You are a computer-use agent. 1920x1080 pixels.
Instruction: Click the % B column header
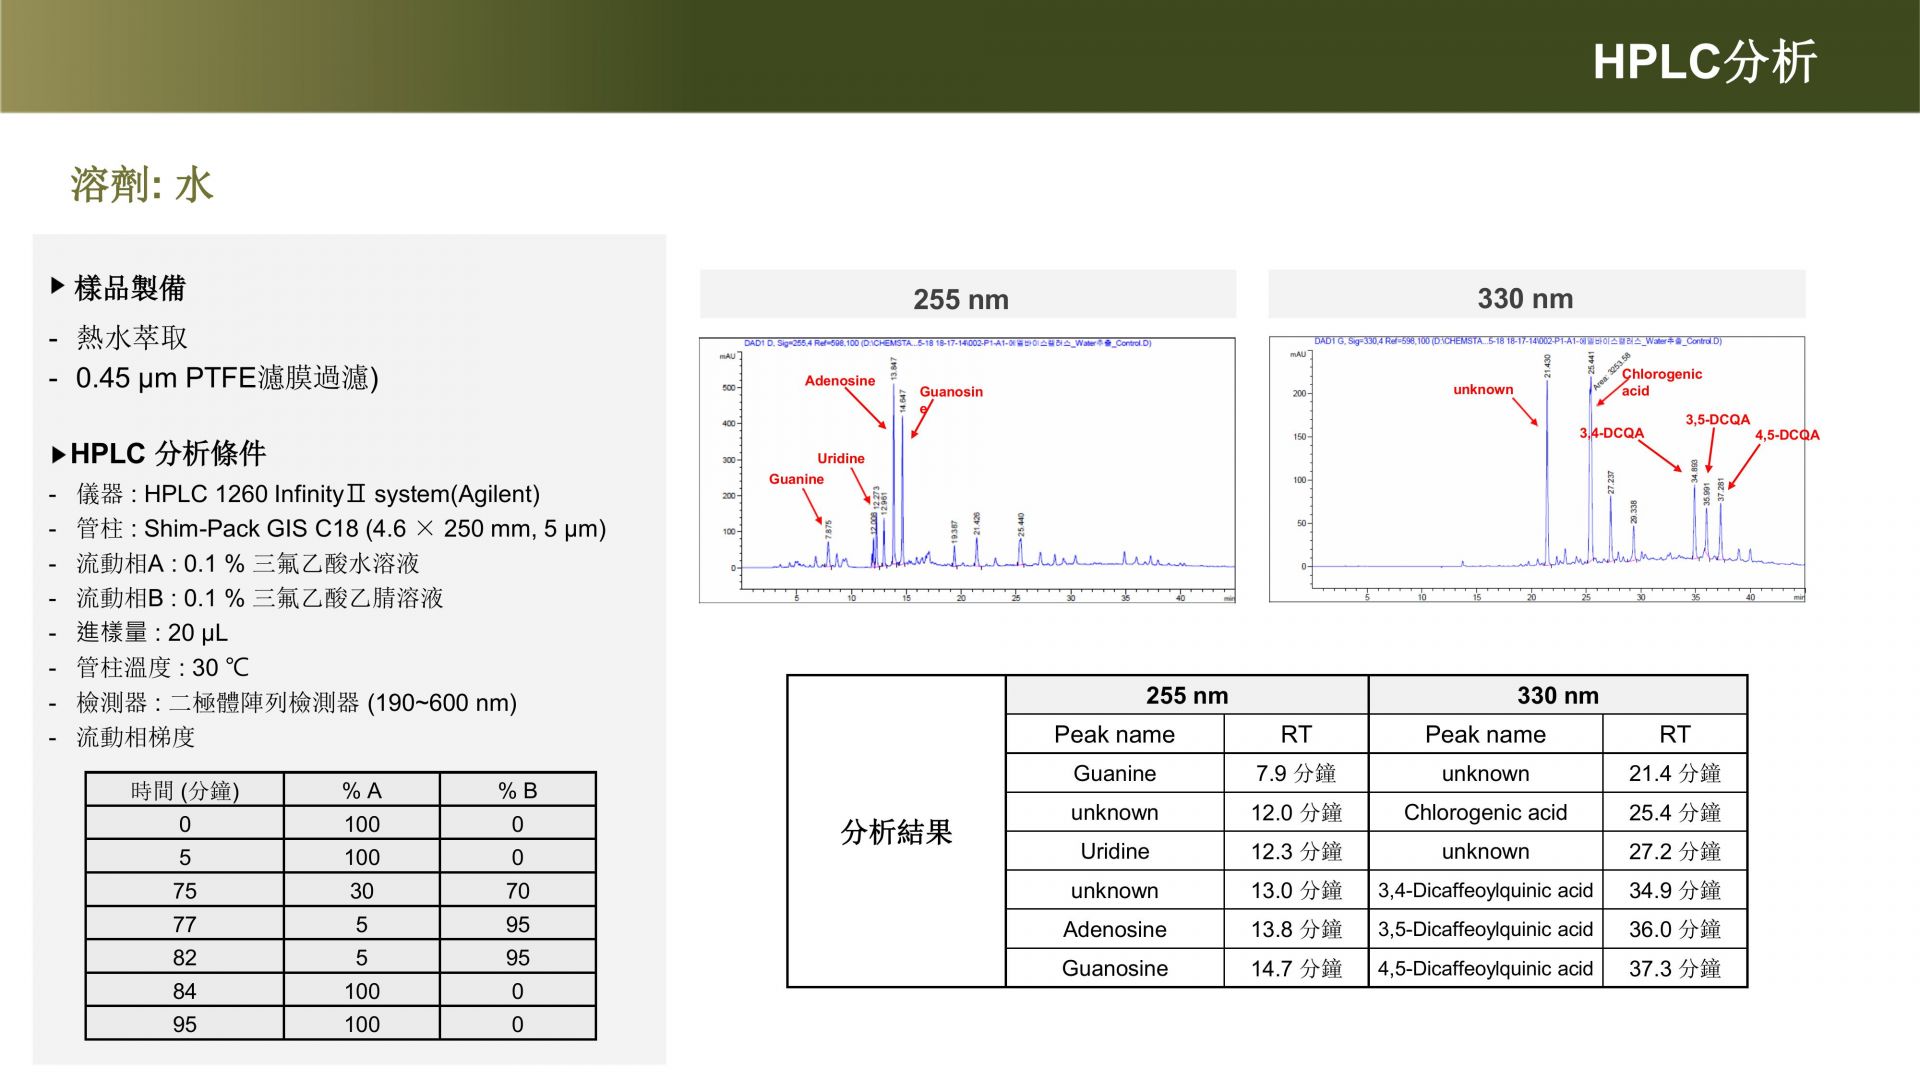pos(517,790)
